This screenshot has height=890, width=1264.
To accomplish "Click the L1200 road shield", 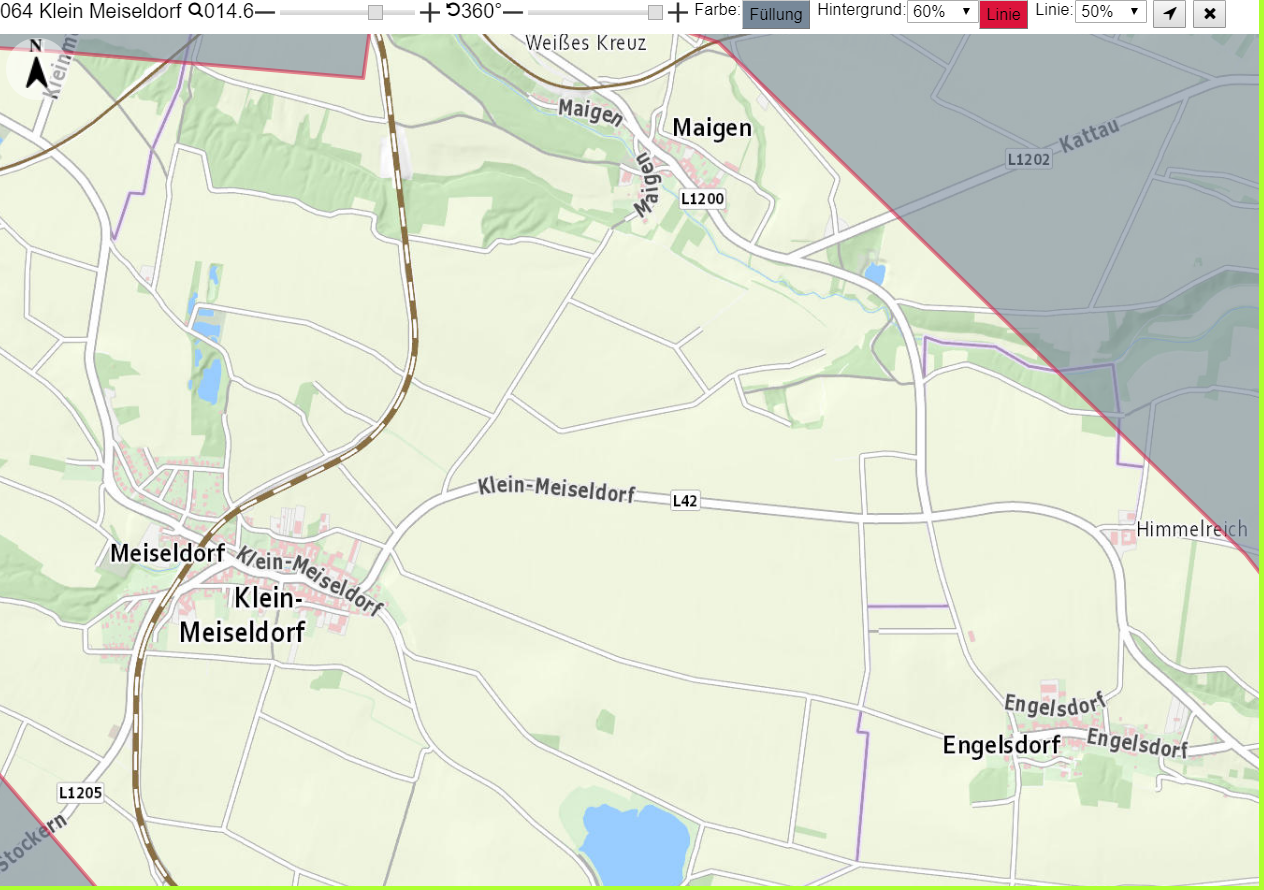I will [x=702, y=199].
